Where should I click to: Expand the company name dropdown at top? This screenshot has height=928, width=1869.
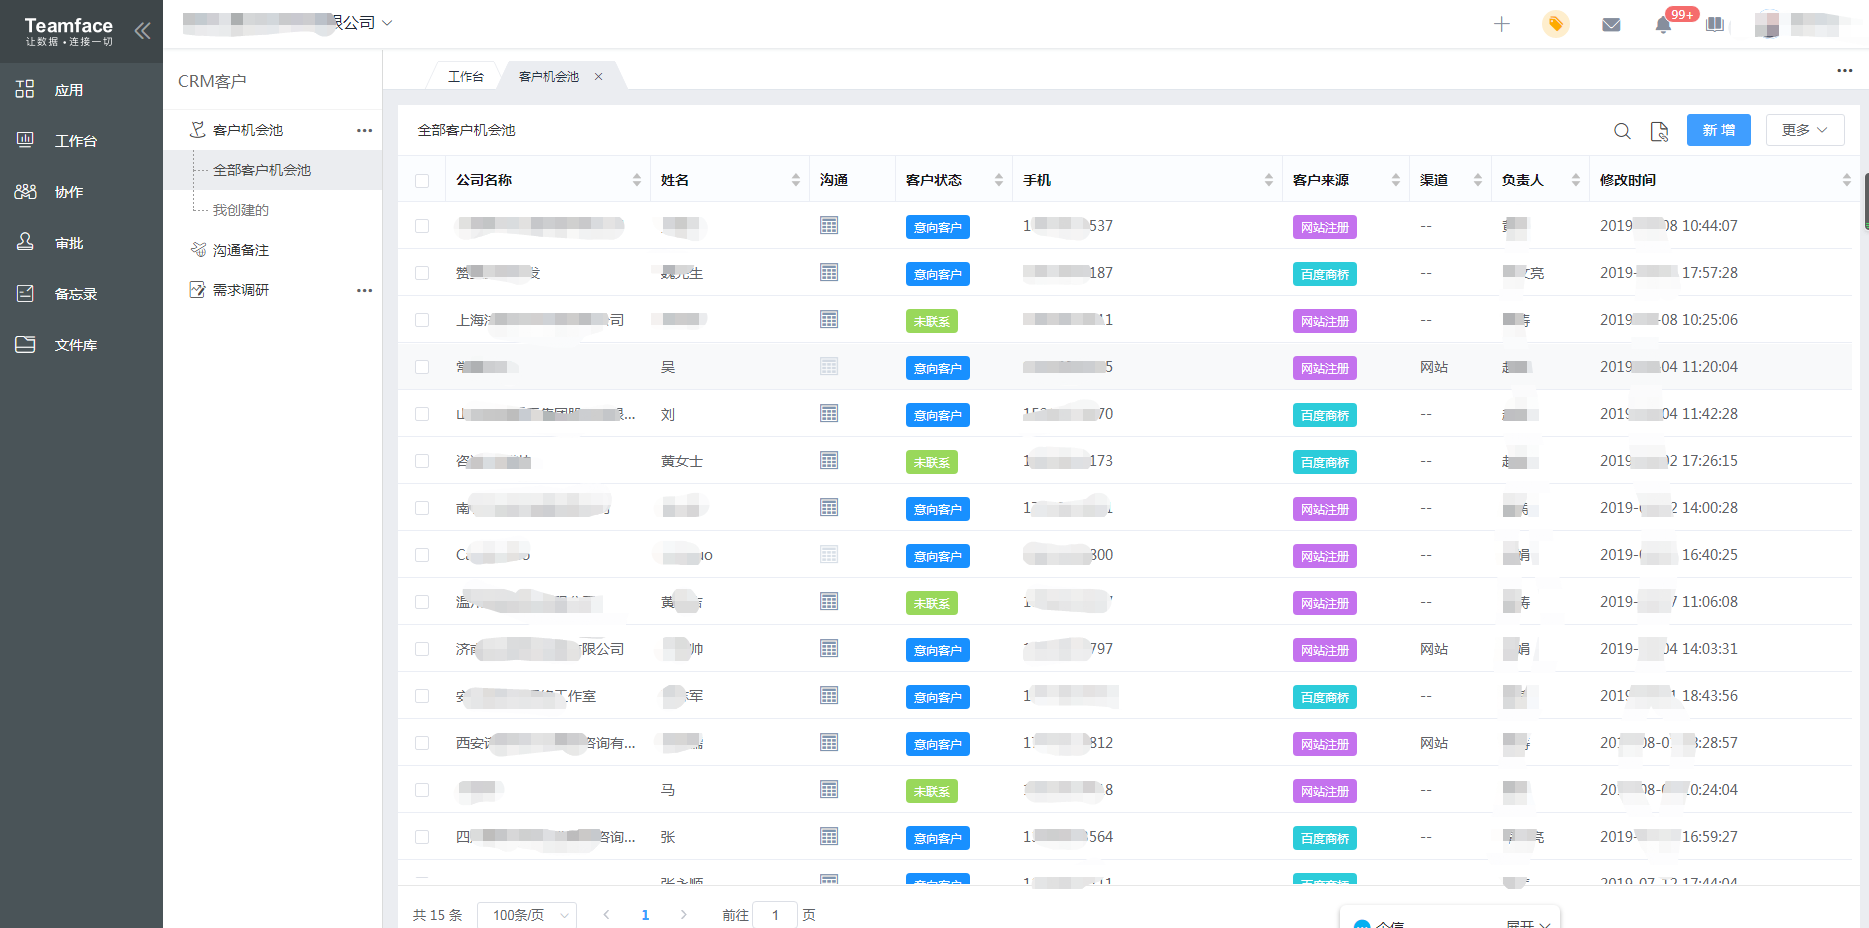coord(387,23)
